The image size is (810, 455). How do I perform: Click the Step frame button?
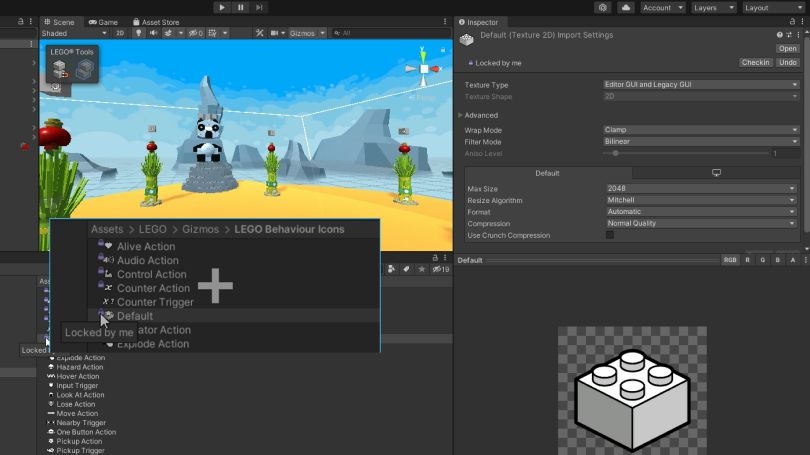pos(260,7)
